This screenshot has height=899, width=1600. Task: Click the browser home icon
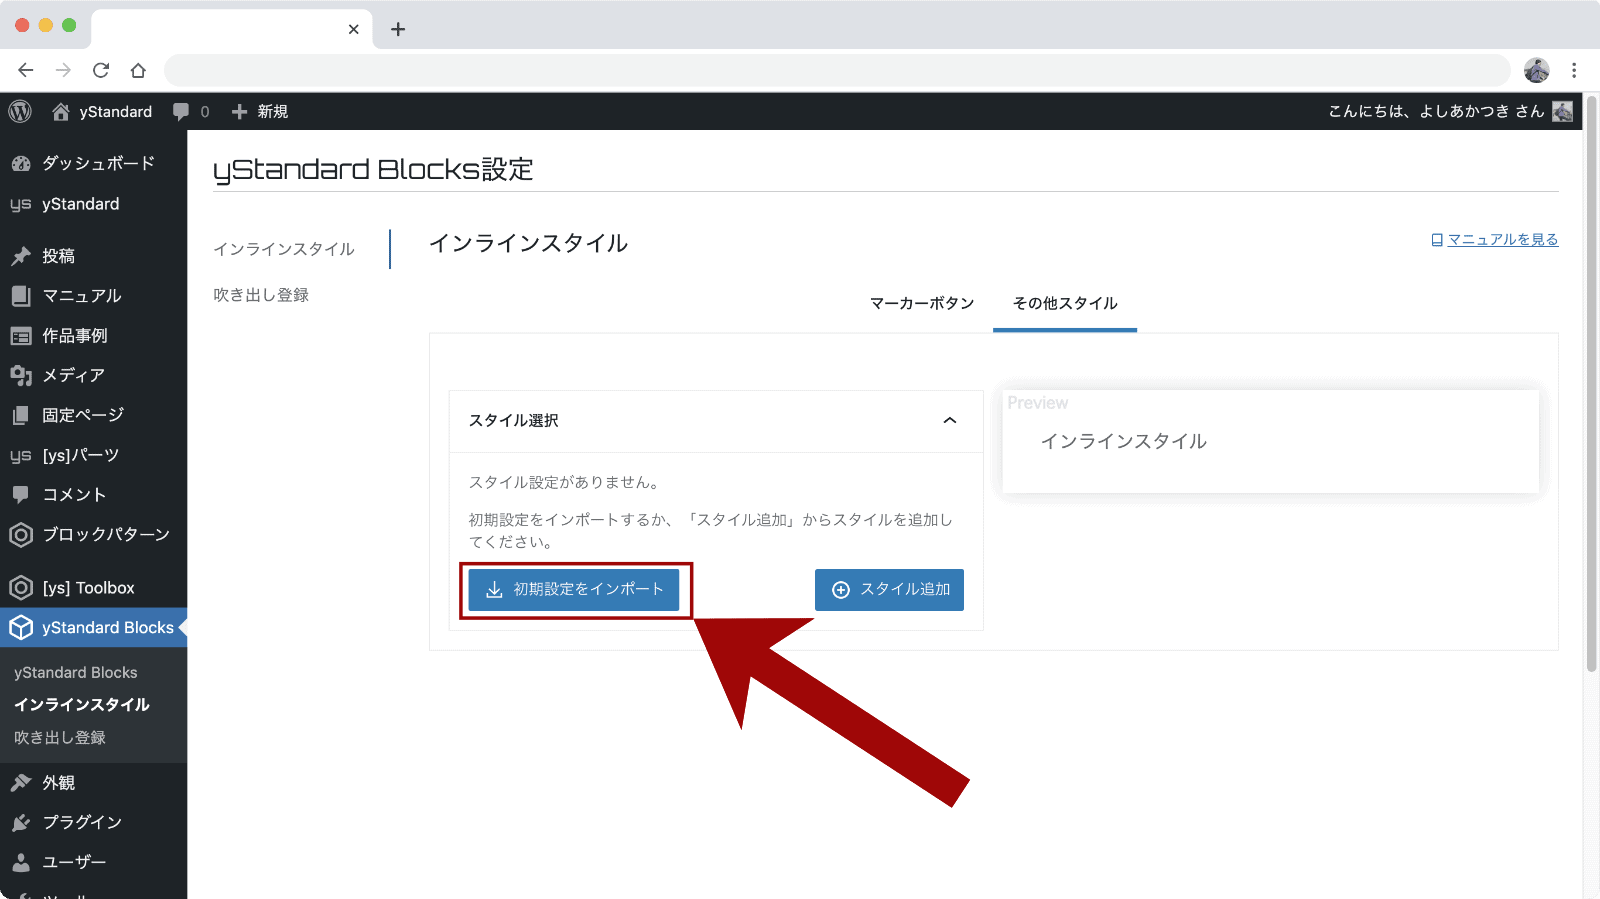click(138, 70)
